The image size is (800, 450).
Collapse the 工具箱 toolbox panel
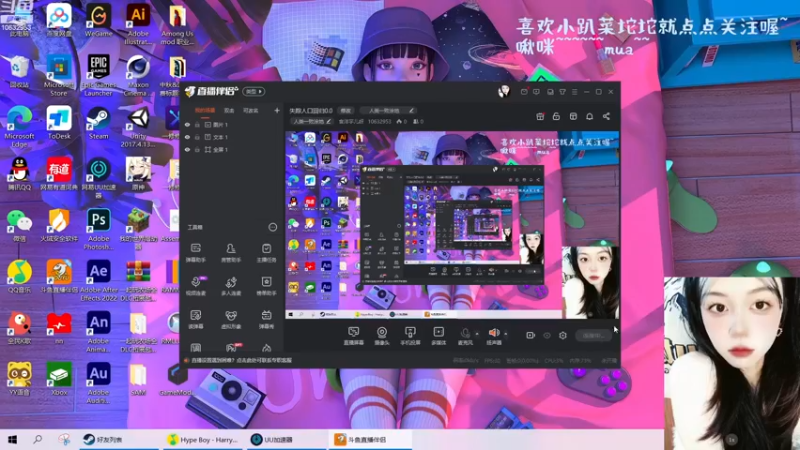point(273,227)
